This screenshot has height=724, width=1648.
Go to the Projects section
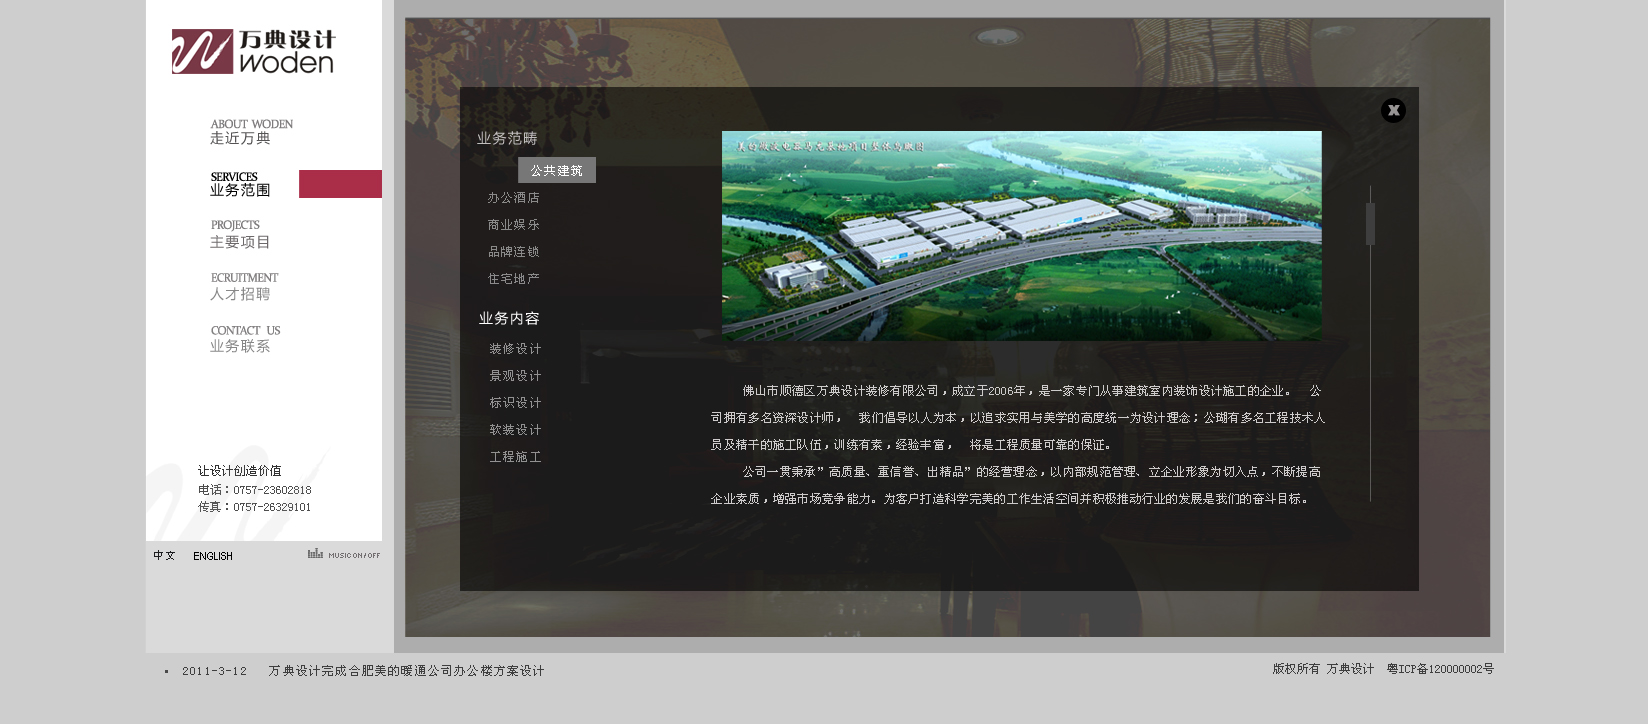point(239,234)
